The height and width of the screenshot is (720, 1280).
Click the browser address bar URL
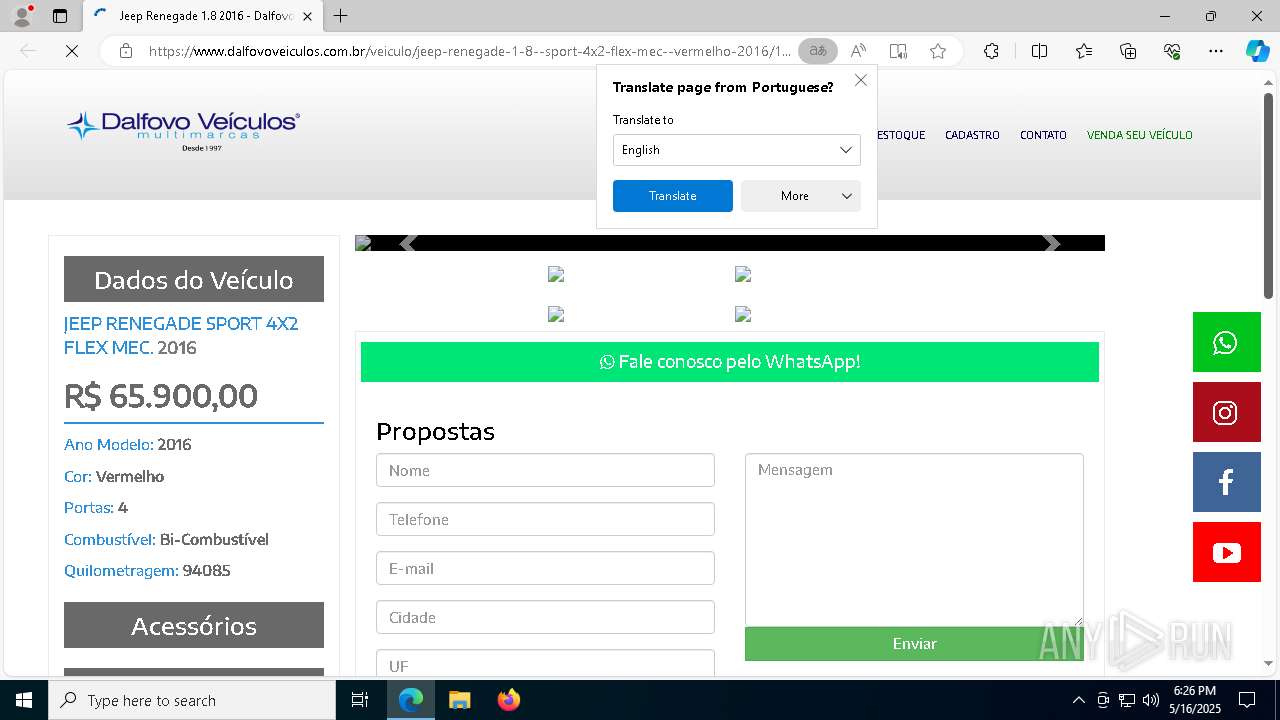[469, 51]
